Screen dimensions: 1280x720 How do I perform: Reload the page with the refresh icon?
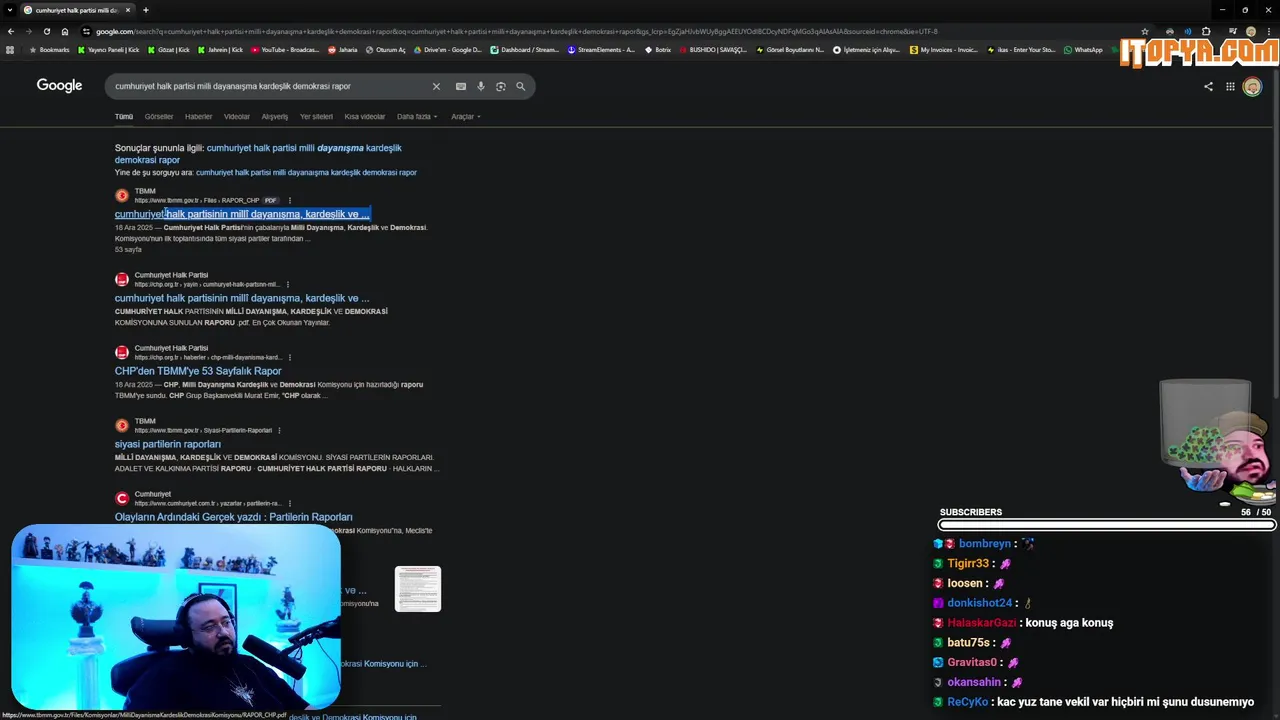(x=46, y=31)
